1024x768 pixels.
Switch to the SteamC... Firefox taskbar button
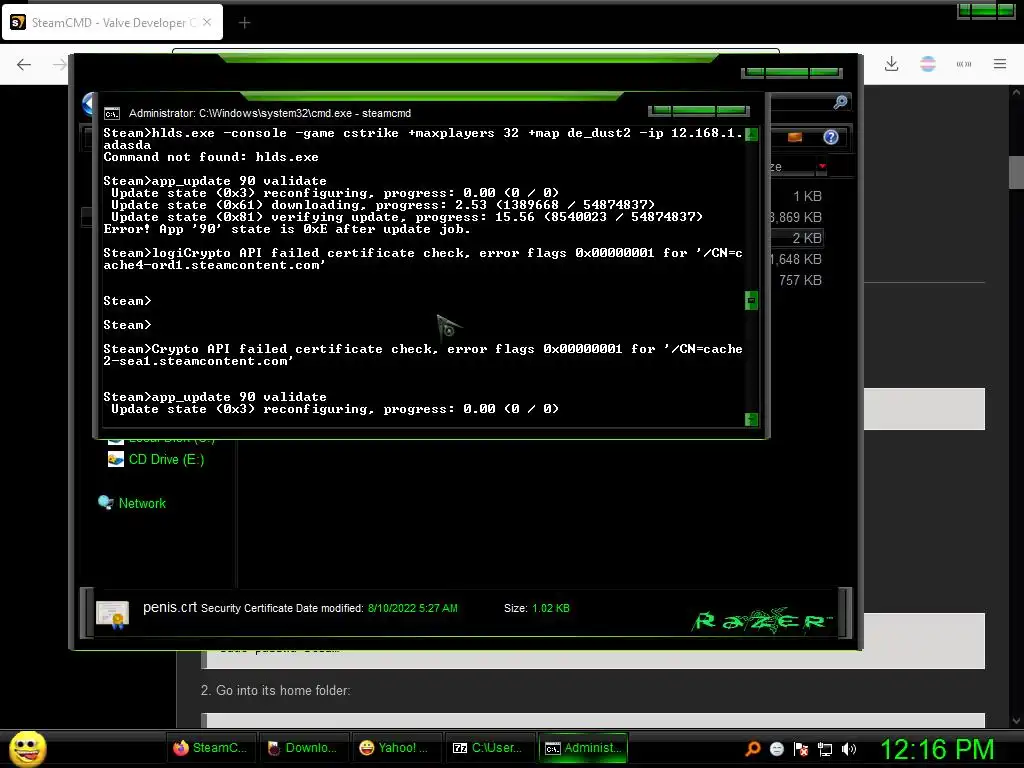(x=210, y=748)
